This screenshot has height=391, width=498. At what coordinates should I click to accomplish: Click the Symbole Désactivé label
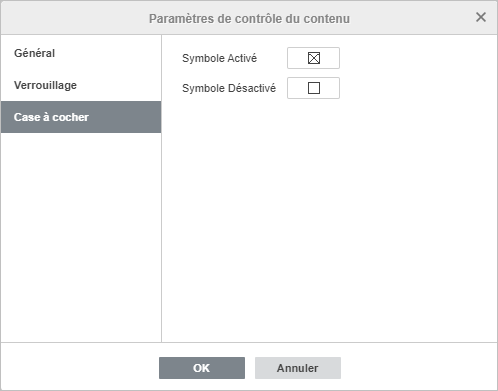point(229,88)
